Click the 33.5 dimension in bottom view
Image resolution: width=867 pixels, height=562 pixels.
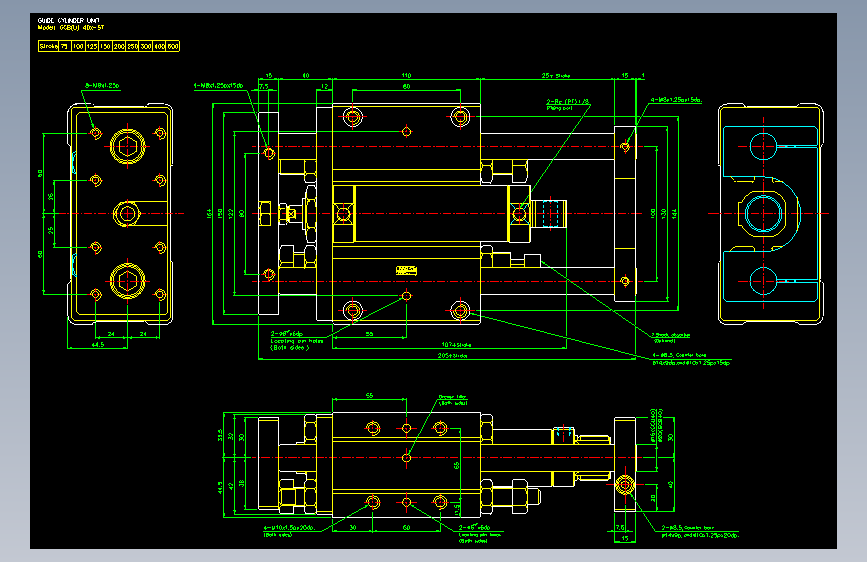pos(220,435)
